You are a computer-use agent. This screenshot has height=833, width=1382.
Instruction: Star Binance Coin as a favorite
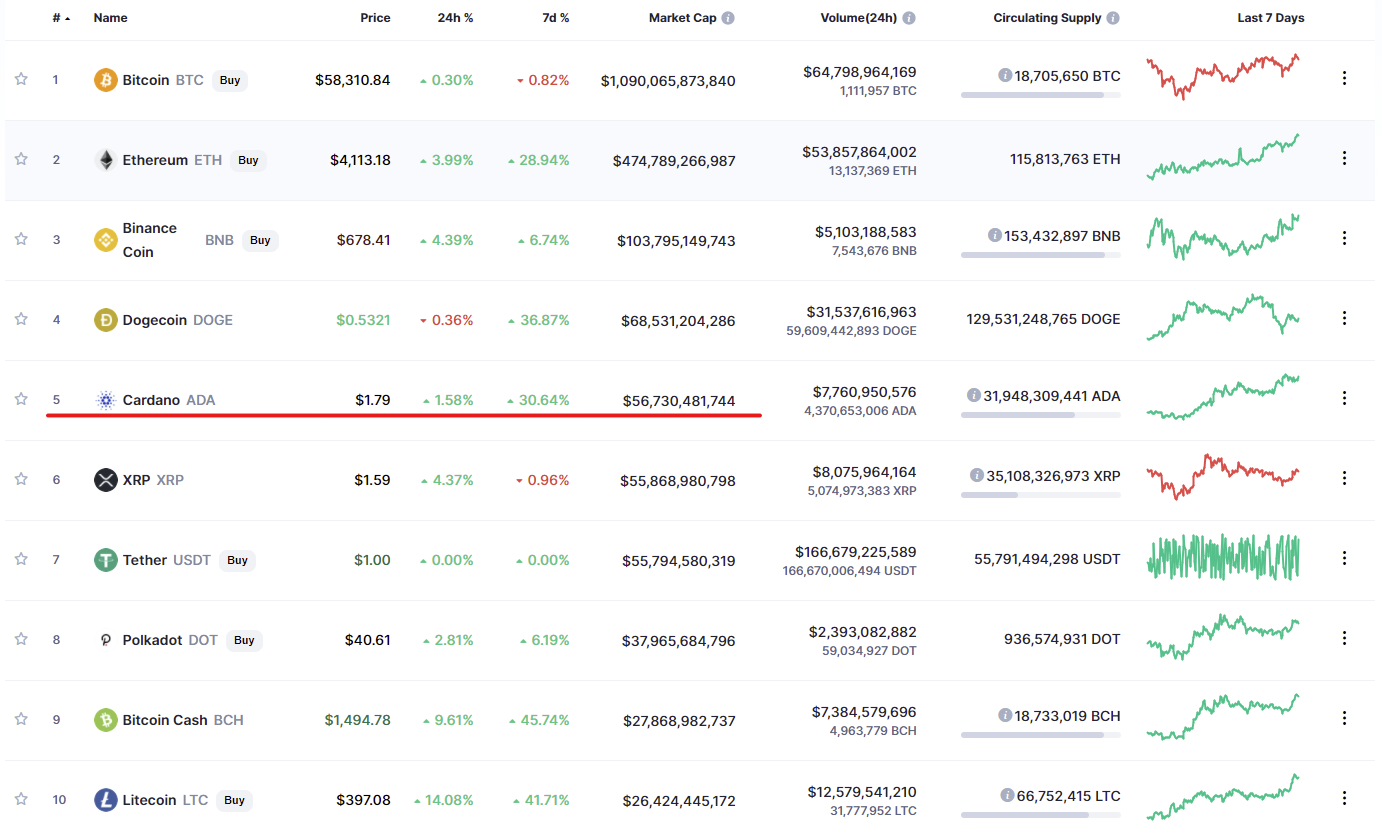pyautogui.click(x=21, y=239)
